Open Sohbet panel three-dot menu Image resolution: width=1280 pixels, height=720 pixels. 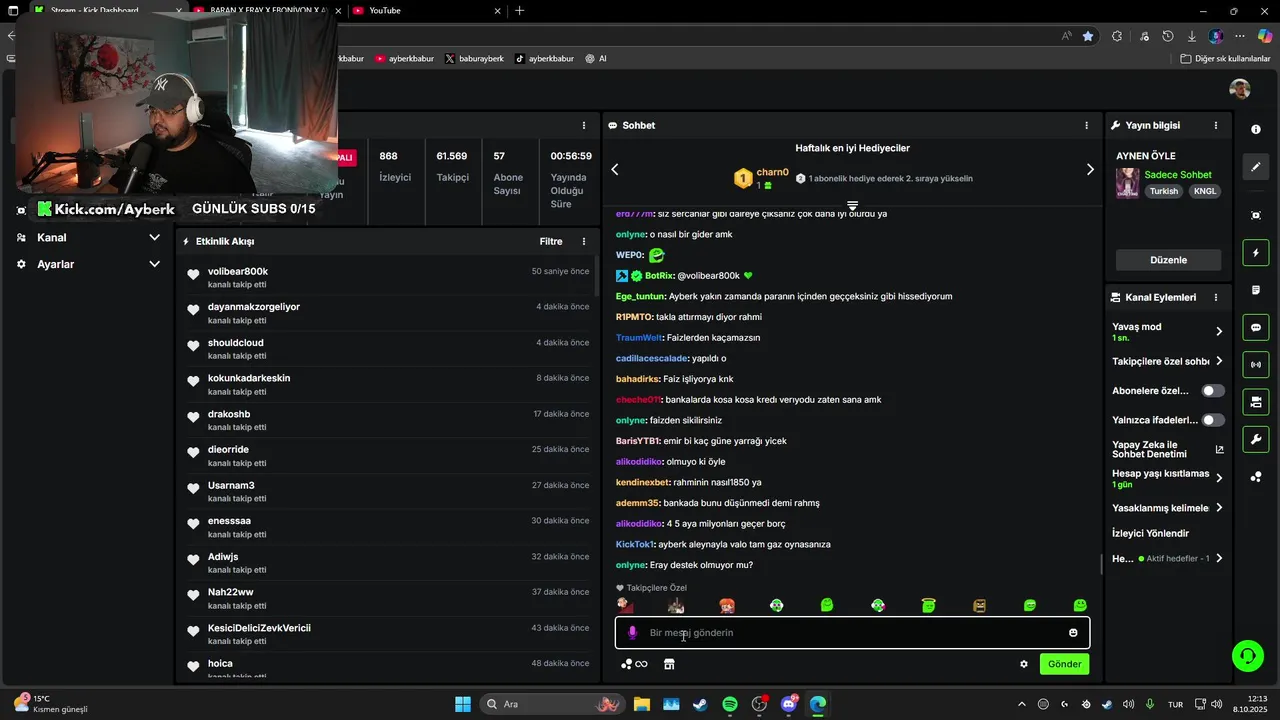(1086, 126)
